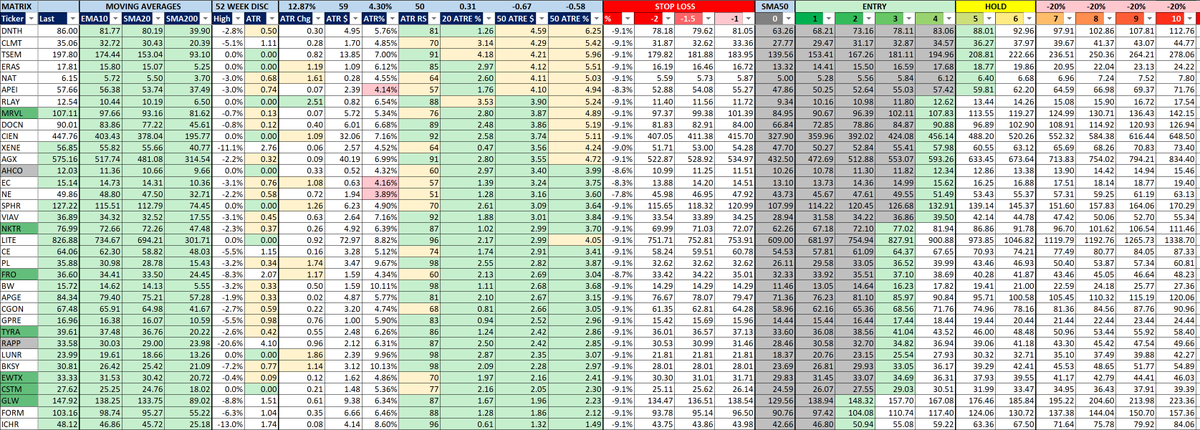
Task: Select the green FRO ticker cell
Action: tap(20, 273)
